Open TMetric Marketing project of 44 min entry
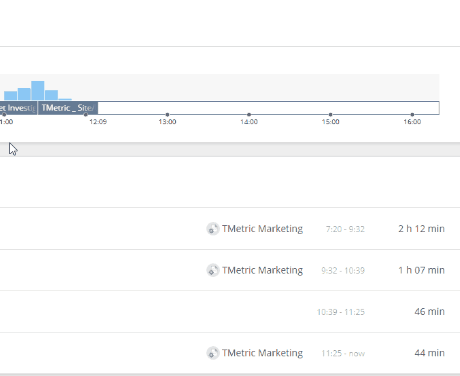This screenshot has height=376, width=460. [262, 353]
